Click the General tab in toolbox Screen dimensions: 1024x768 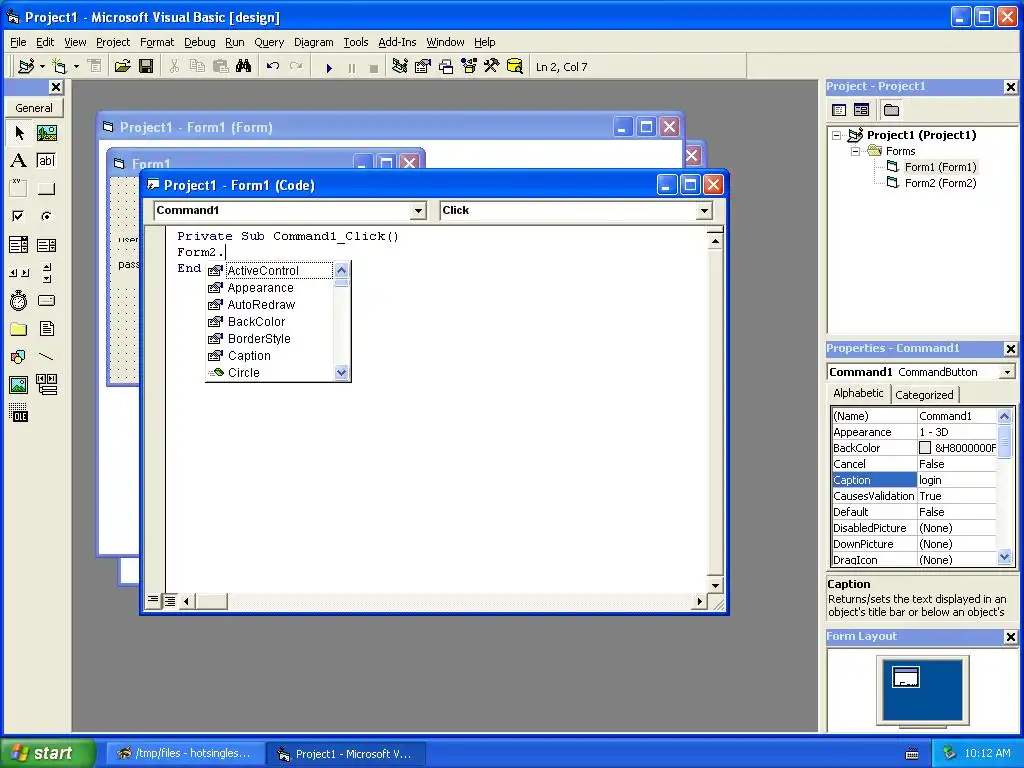35,108
